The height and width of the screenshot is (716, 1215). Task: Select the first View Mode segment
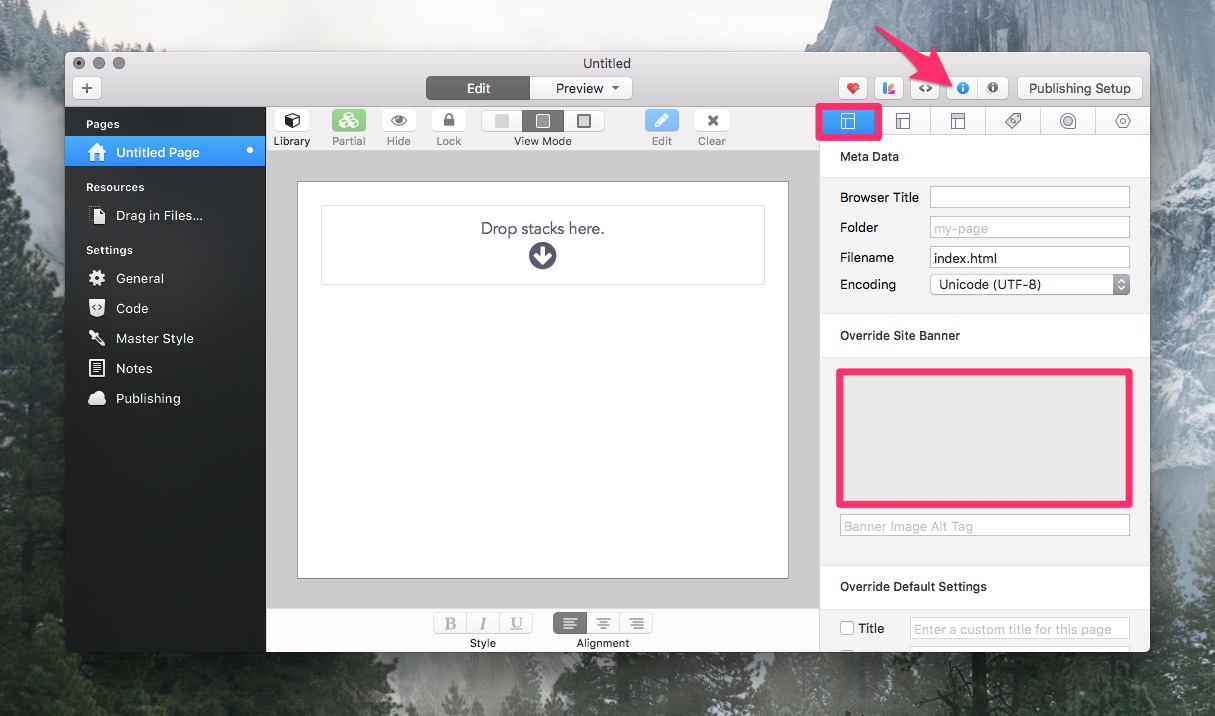[502, 121]
